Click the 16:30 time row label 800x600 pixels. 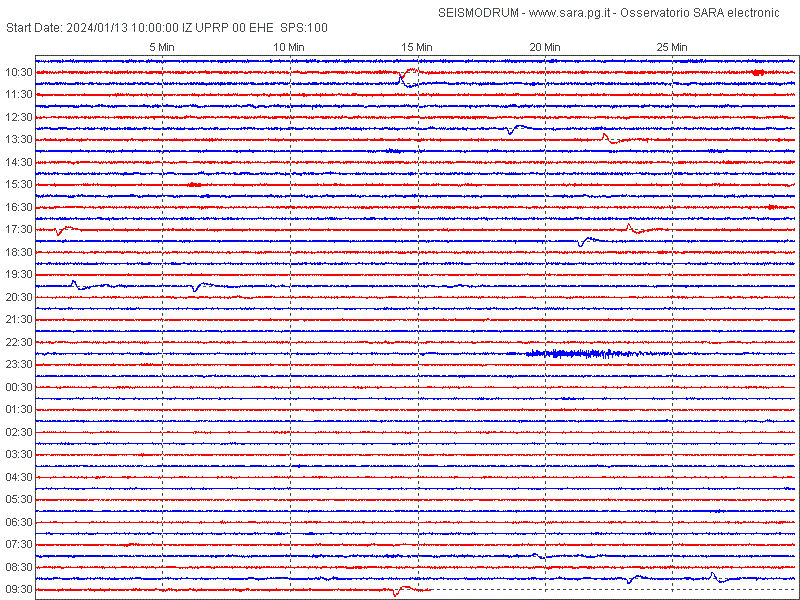(x=19, y=207)
